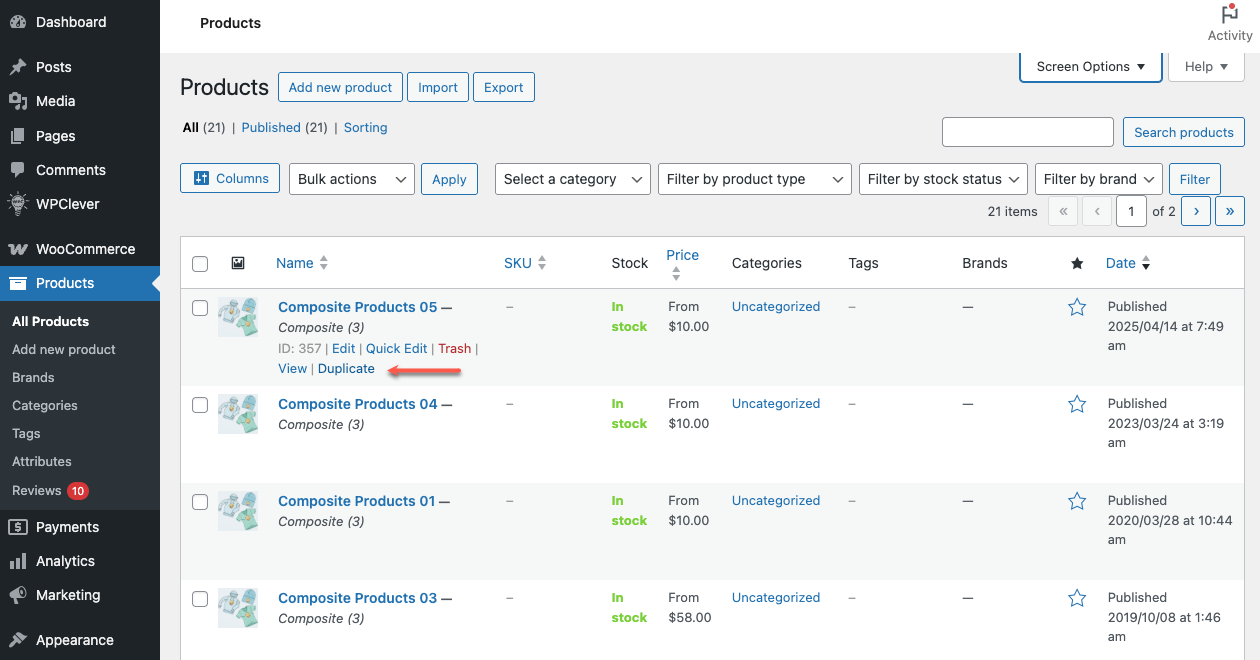Click the Posts pushpin icon
The image size is (1260, 660).
tap(18, 67)
